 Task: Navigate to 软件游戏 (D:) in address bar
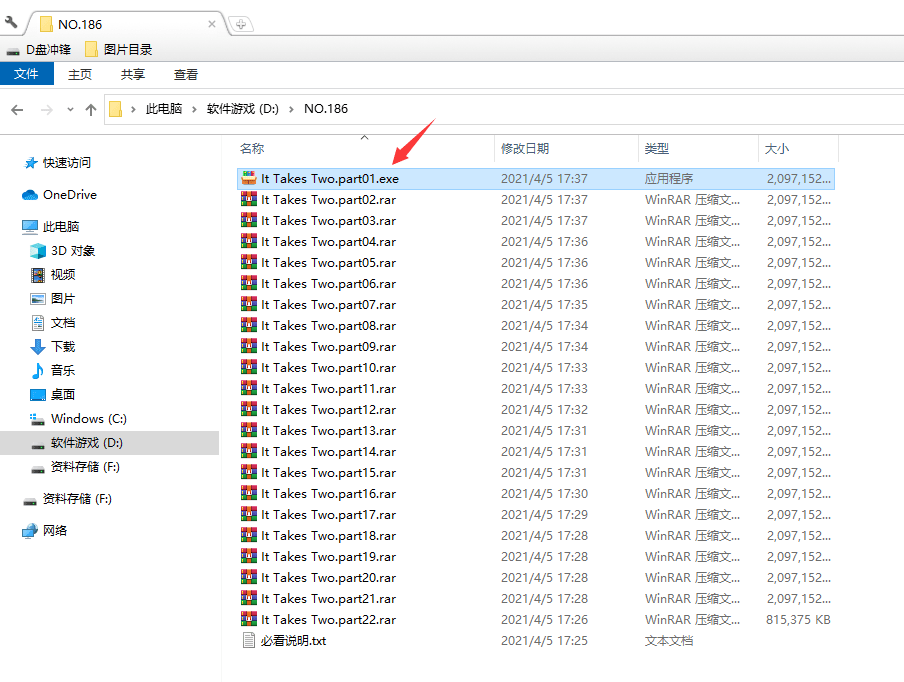[243, 108]
